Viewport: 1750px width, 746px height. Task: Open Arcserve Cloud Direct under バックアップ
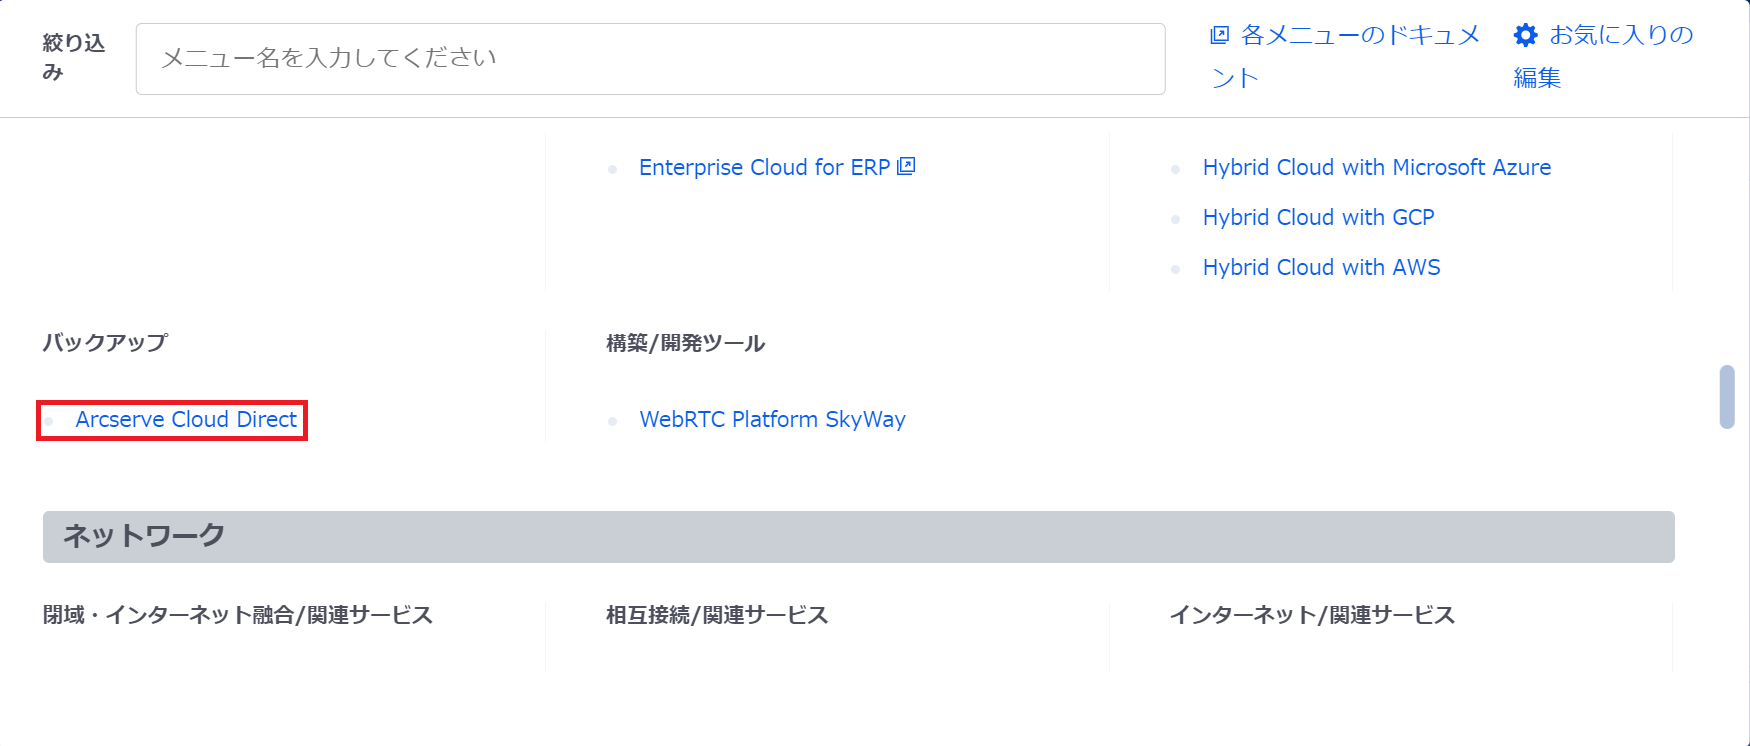pyautogui.click(x=186, y=420)
